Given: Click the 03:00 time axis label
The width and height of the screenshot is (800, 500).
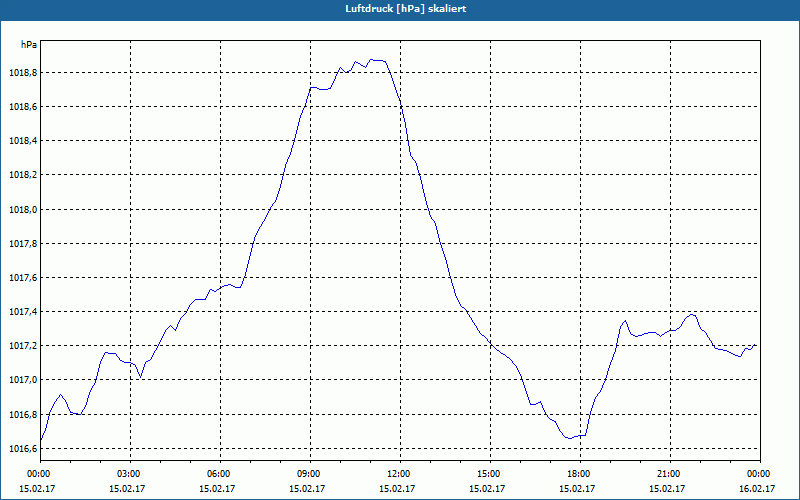Looking at the screenshot, I should [131, 474].
